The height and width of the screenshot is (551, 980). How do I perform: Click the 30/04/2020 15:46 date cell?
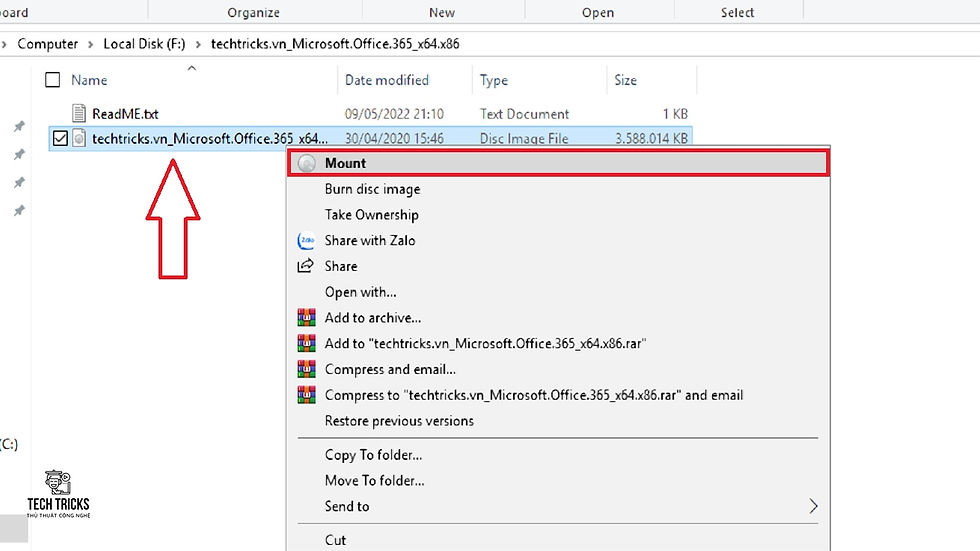394,139
